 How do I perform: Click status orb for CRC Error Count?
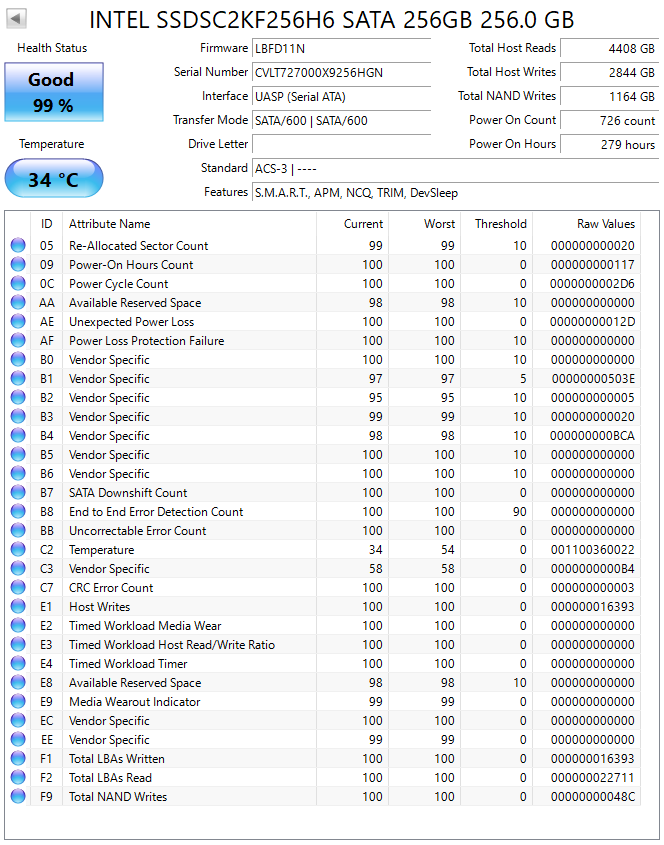(x=18, y=587)
